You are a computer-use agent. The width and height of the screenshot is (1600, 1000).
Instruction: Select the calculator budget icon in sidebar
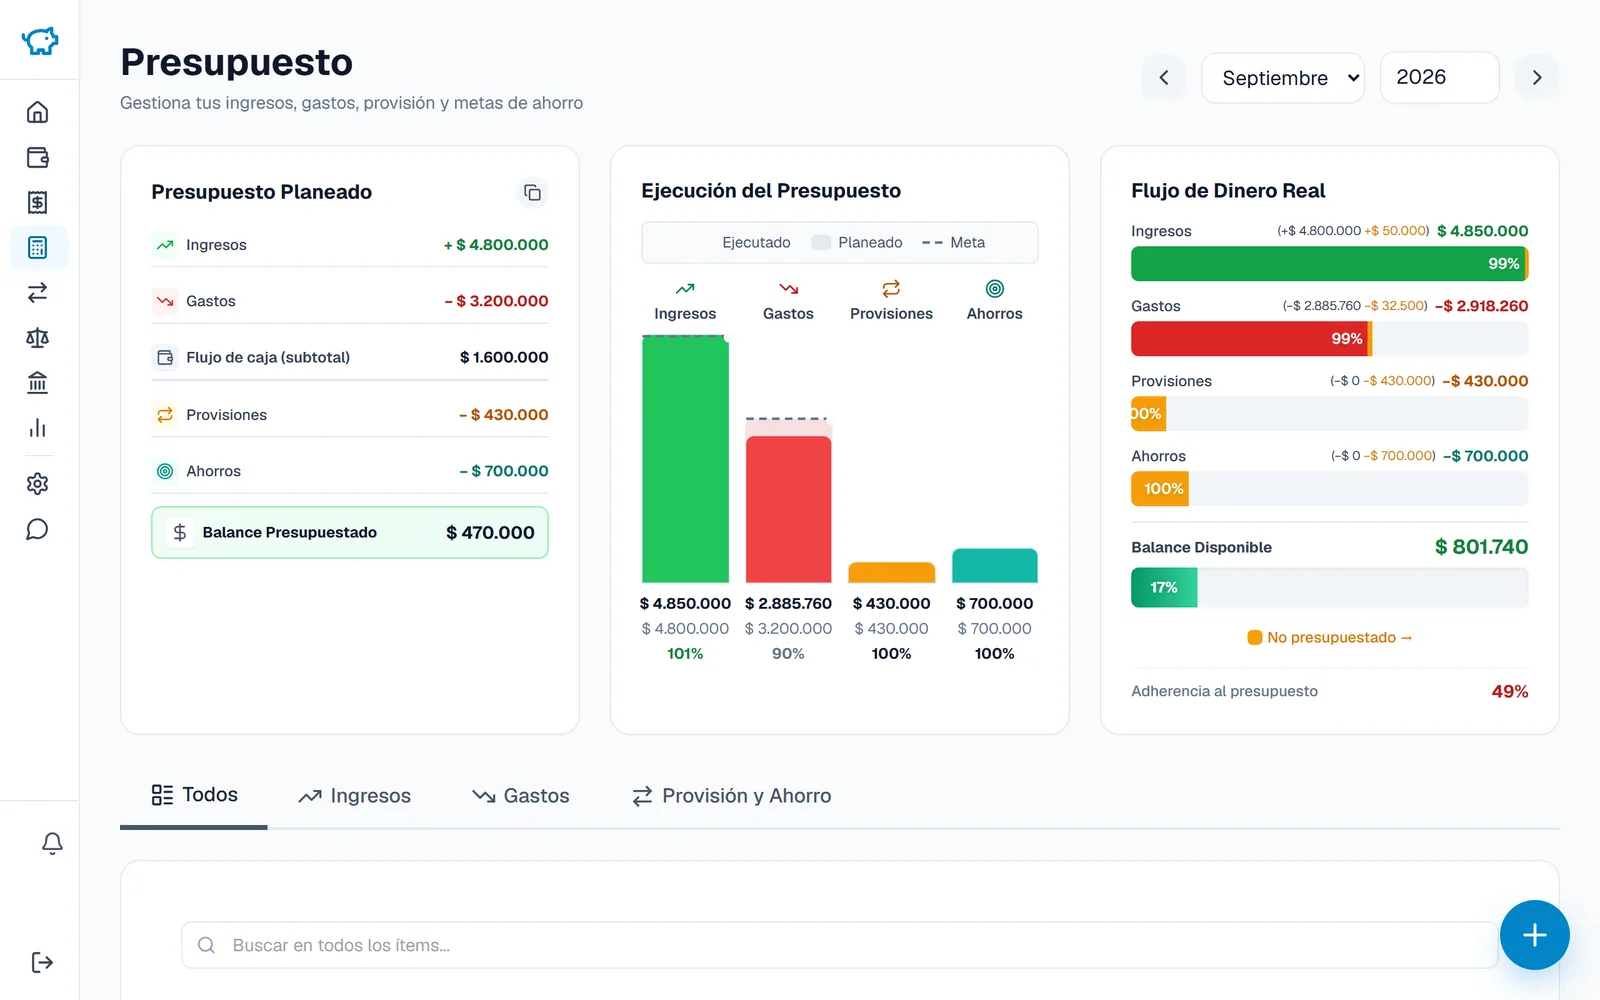(x=38, y=247)
